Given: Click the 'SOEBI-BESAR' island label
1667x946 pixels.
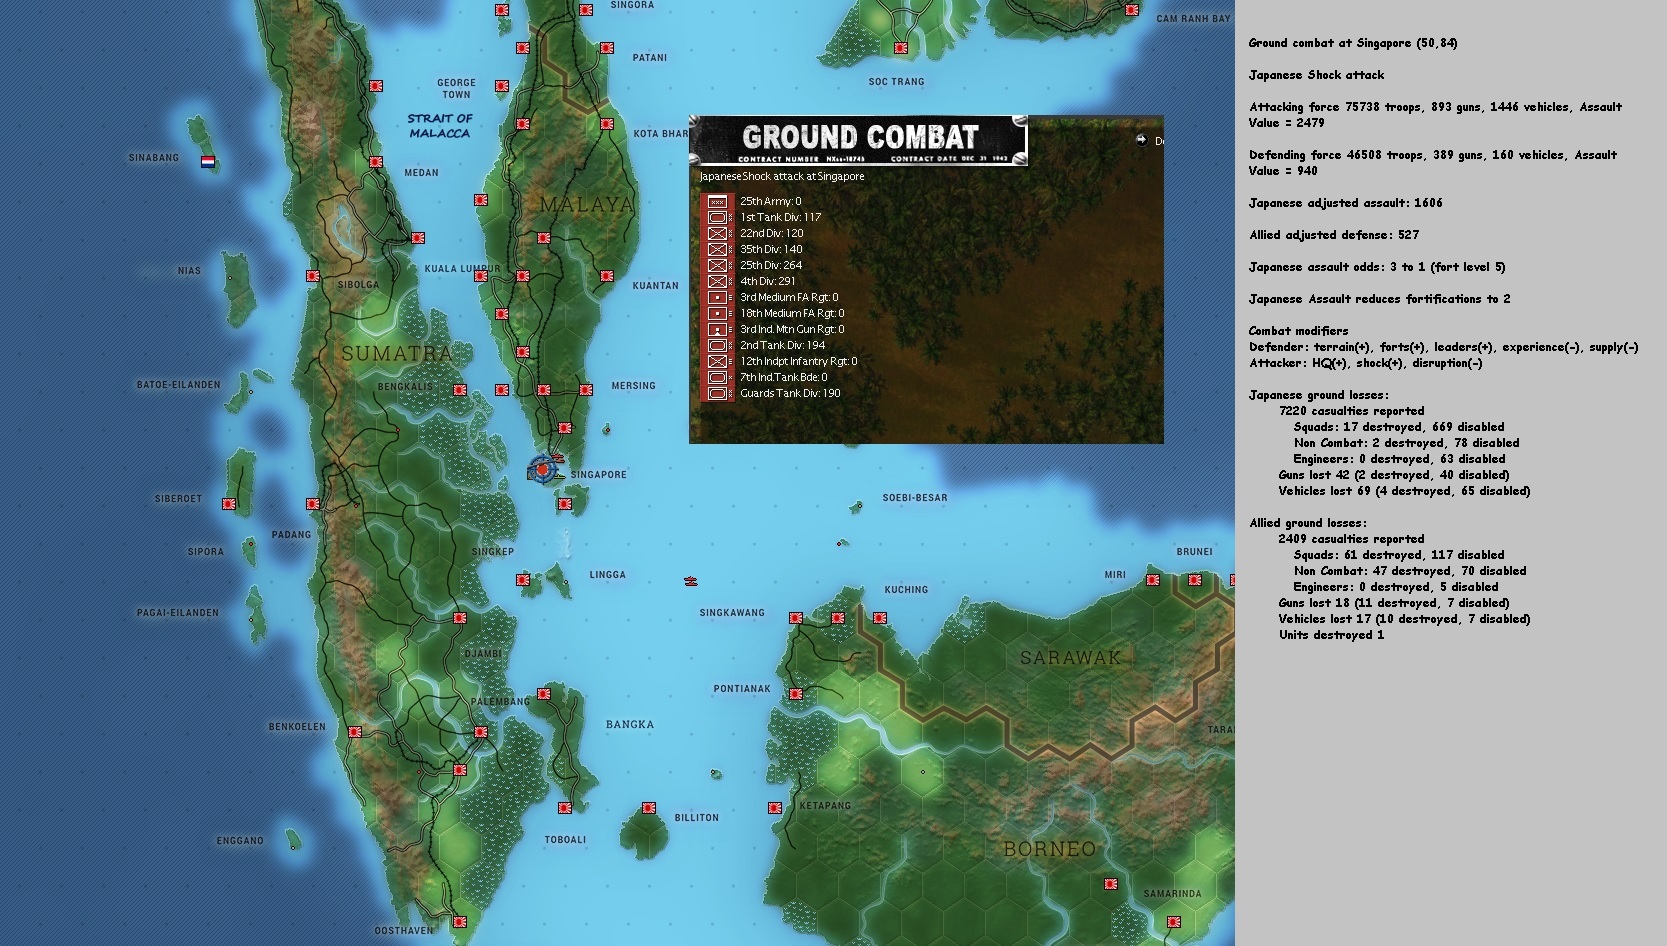Looking at the screenshot, I should coord(915,498).
